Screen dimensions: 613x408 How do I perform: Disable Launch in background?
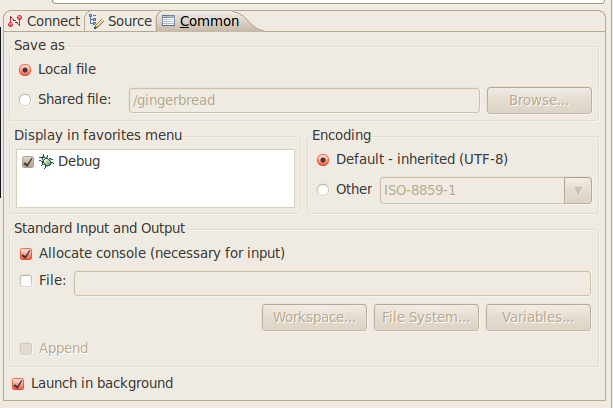pyautogui.click(x=18, y=383)
